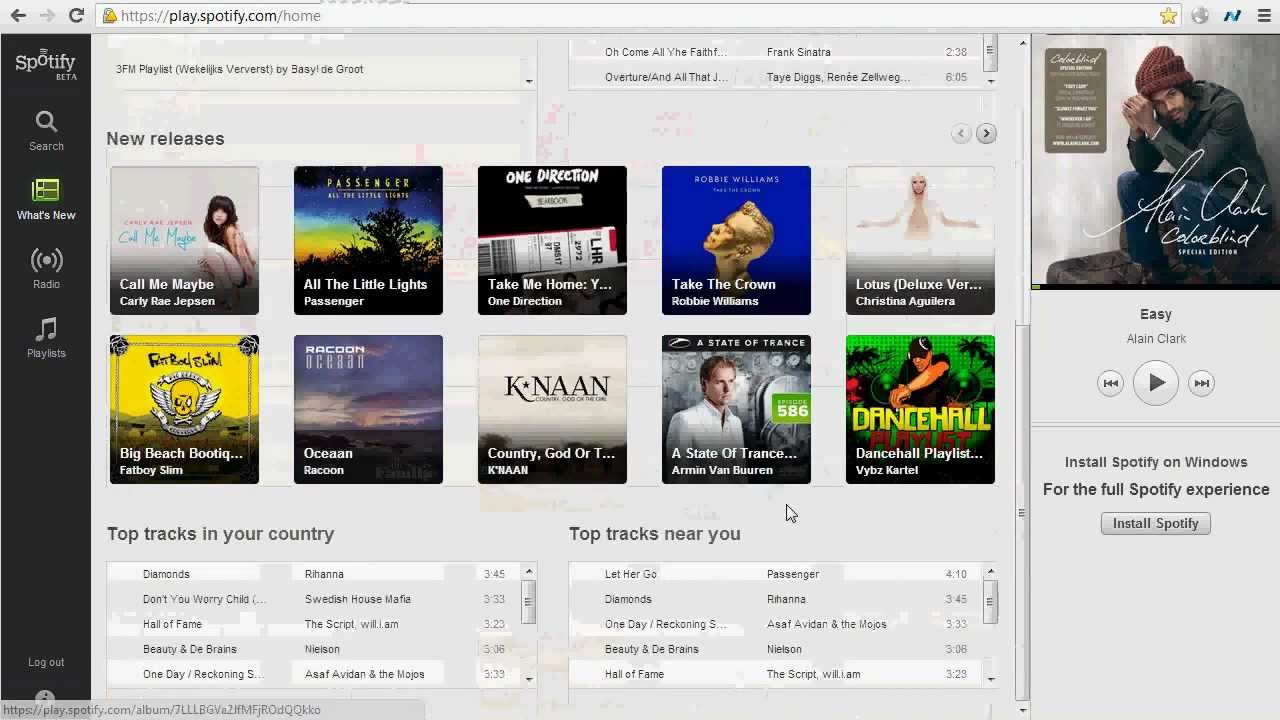Skip to next track

1202,383
